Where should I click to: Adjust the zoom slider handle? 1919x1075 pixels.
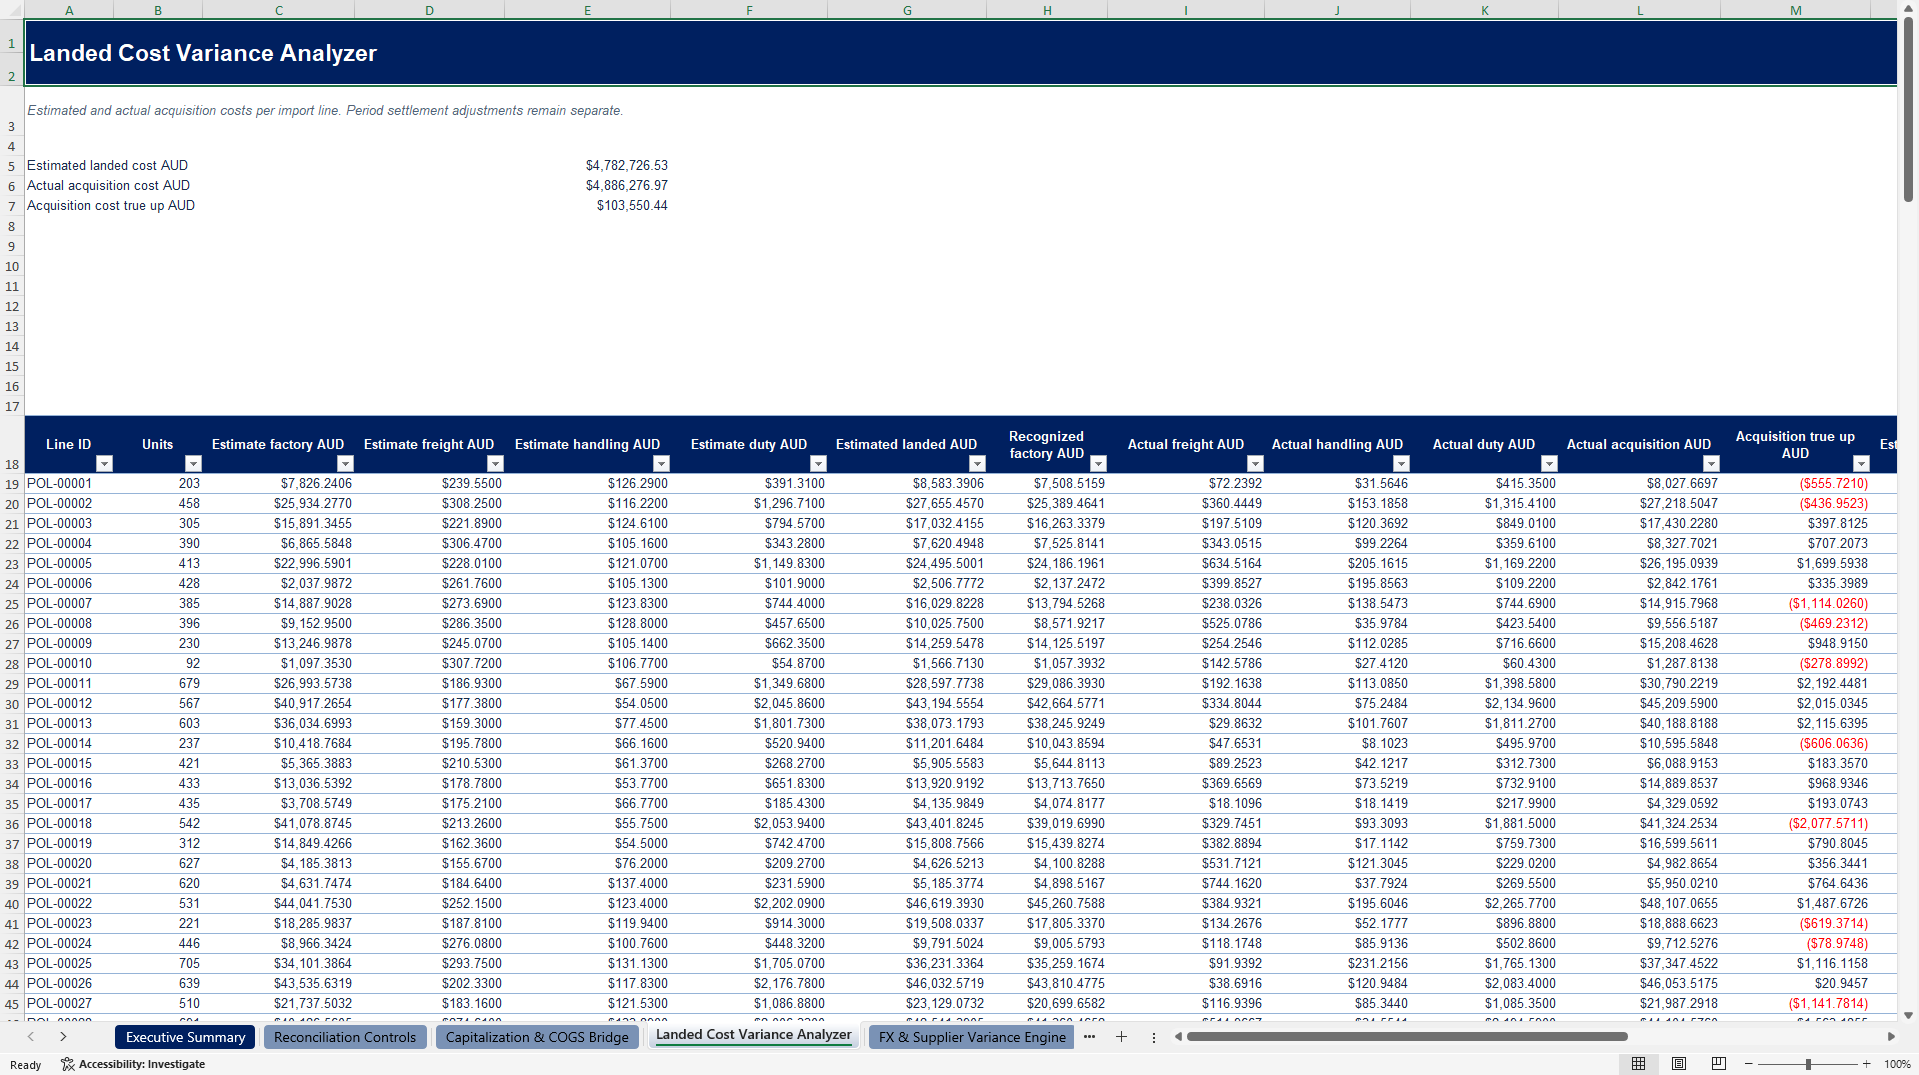coord(1808,1064)
